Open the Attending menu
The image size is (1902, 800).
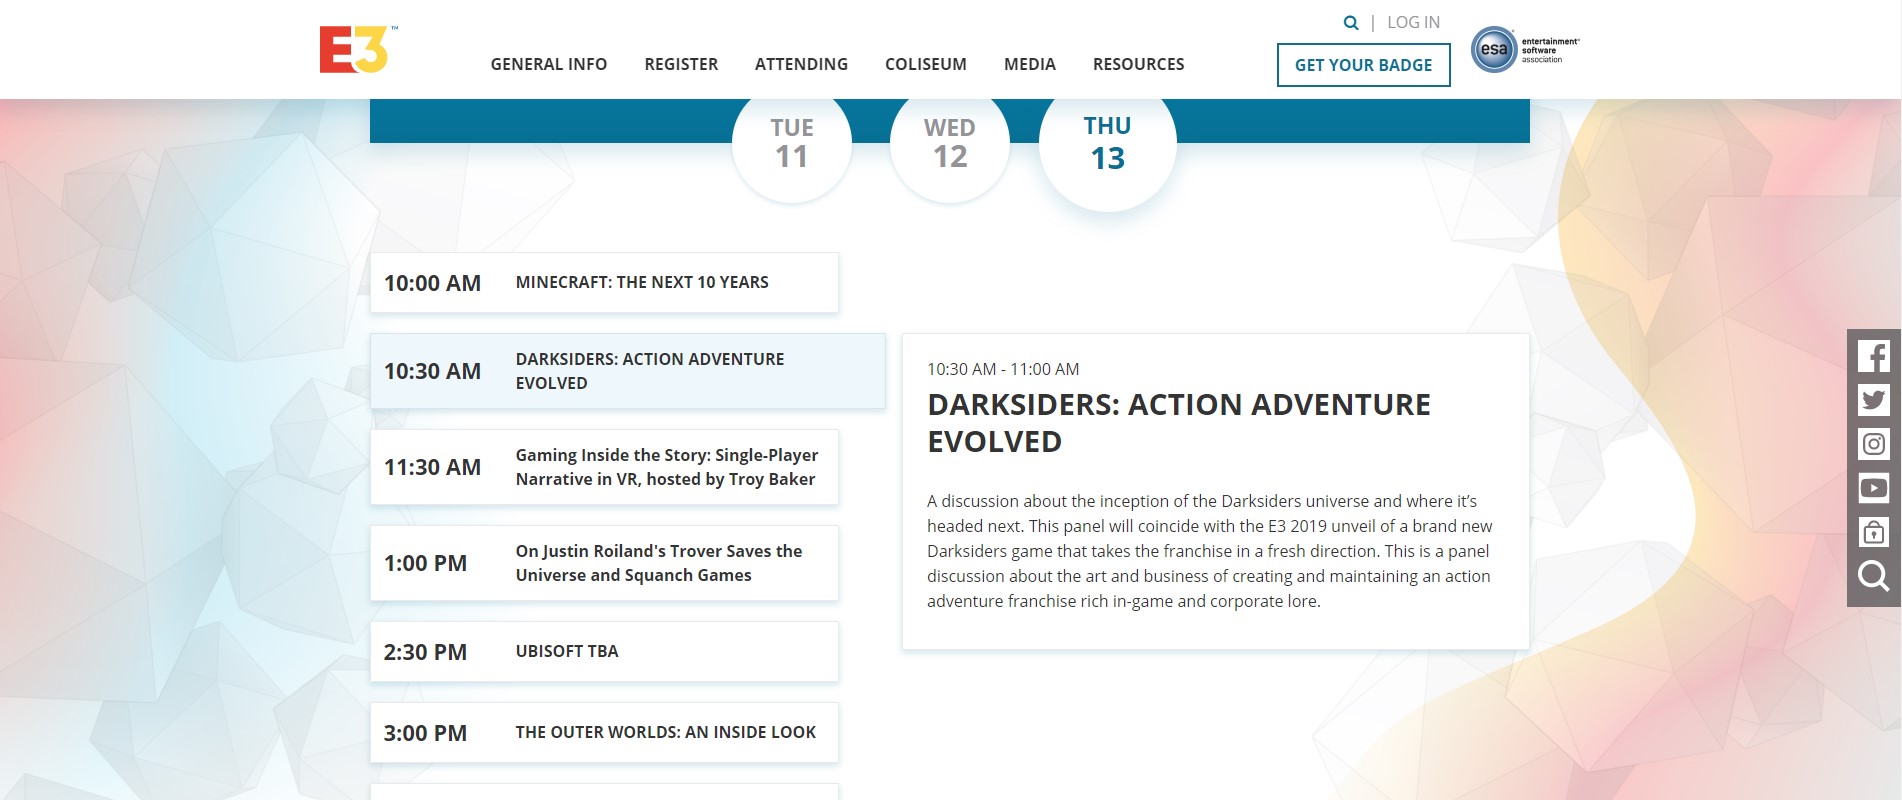coord(801,64)
